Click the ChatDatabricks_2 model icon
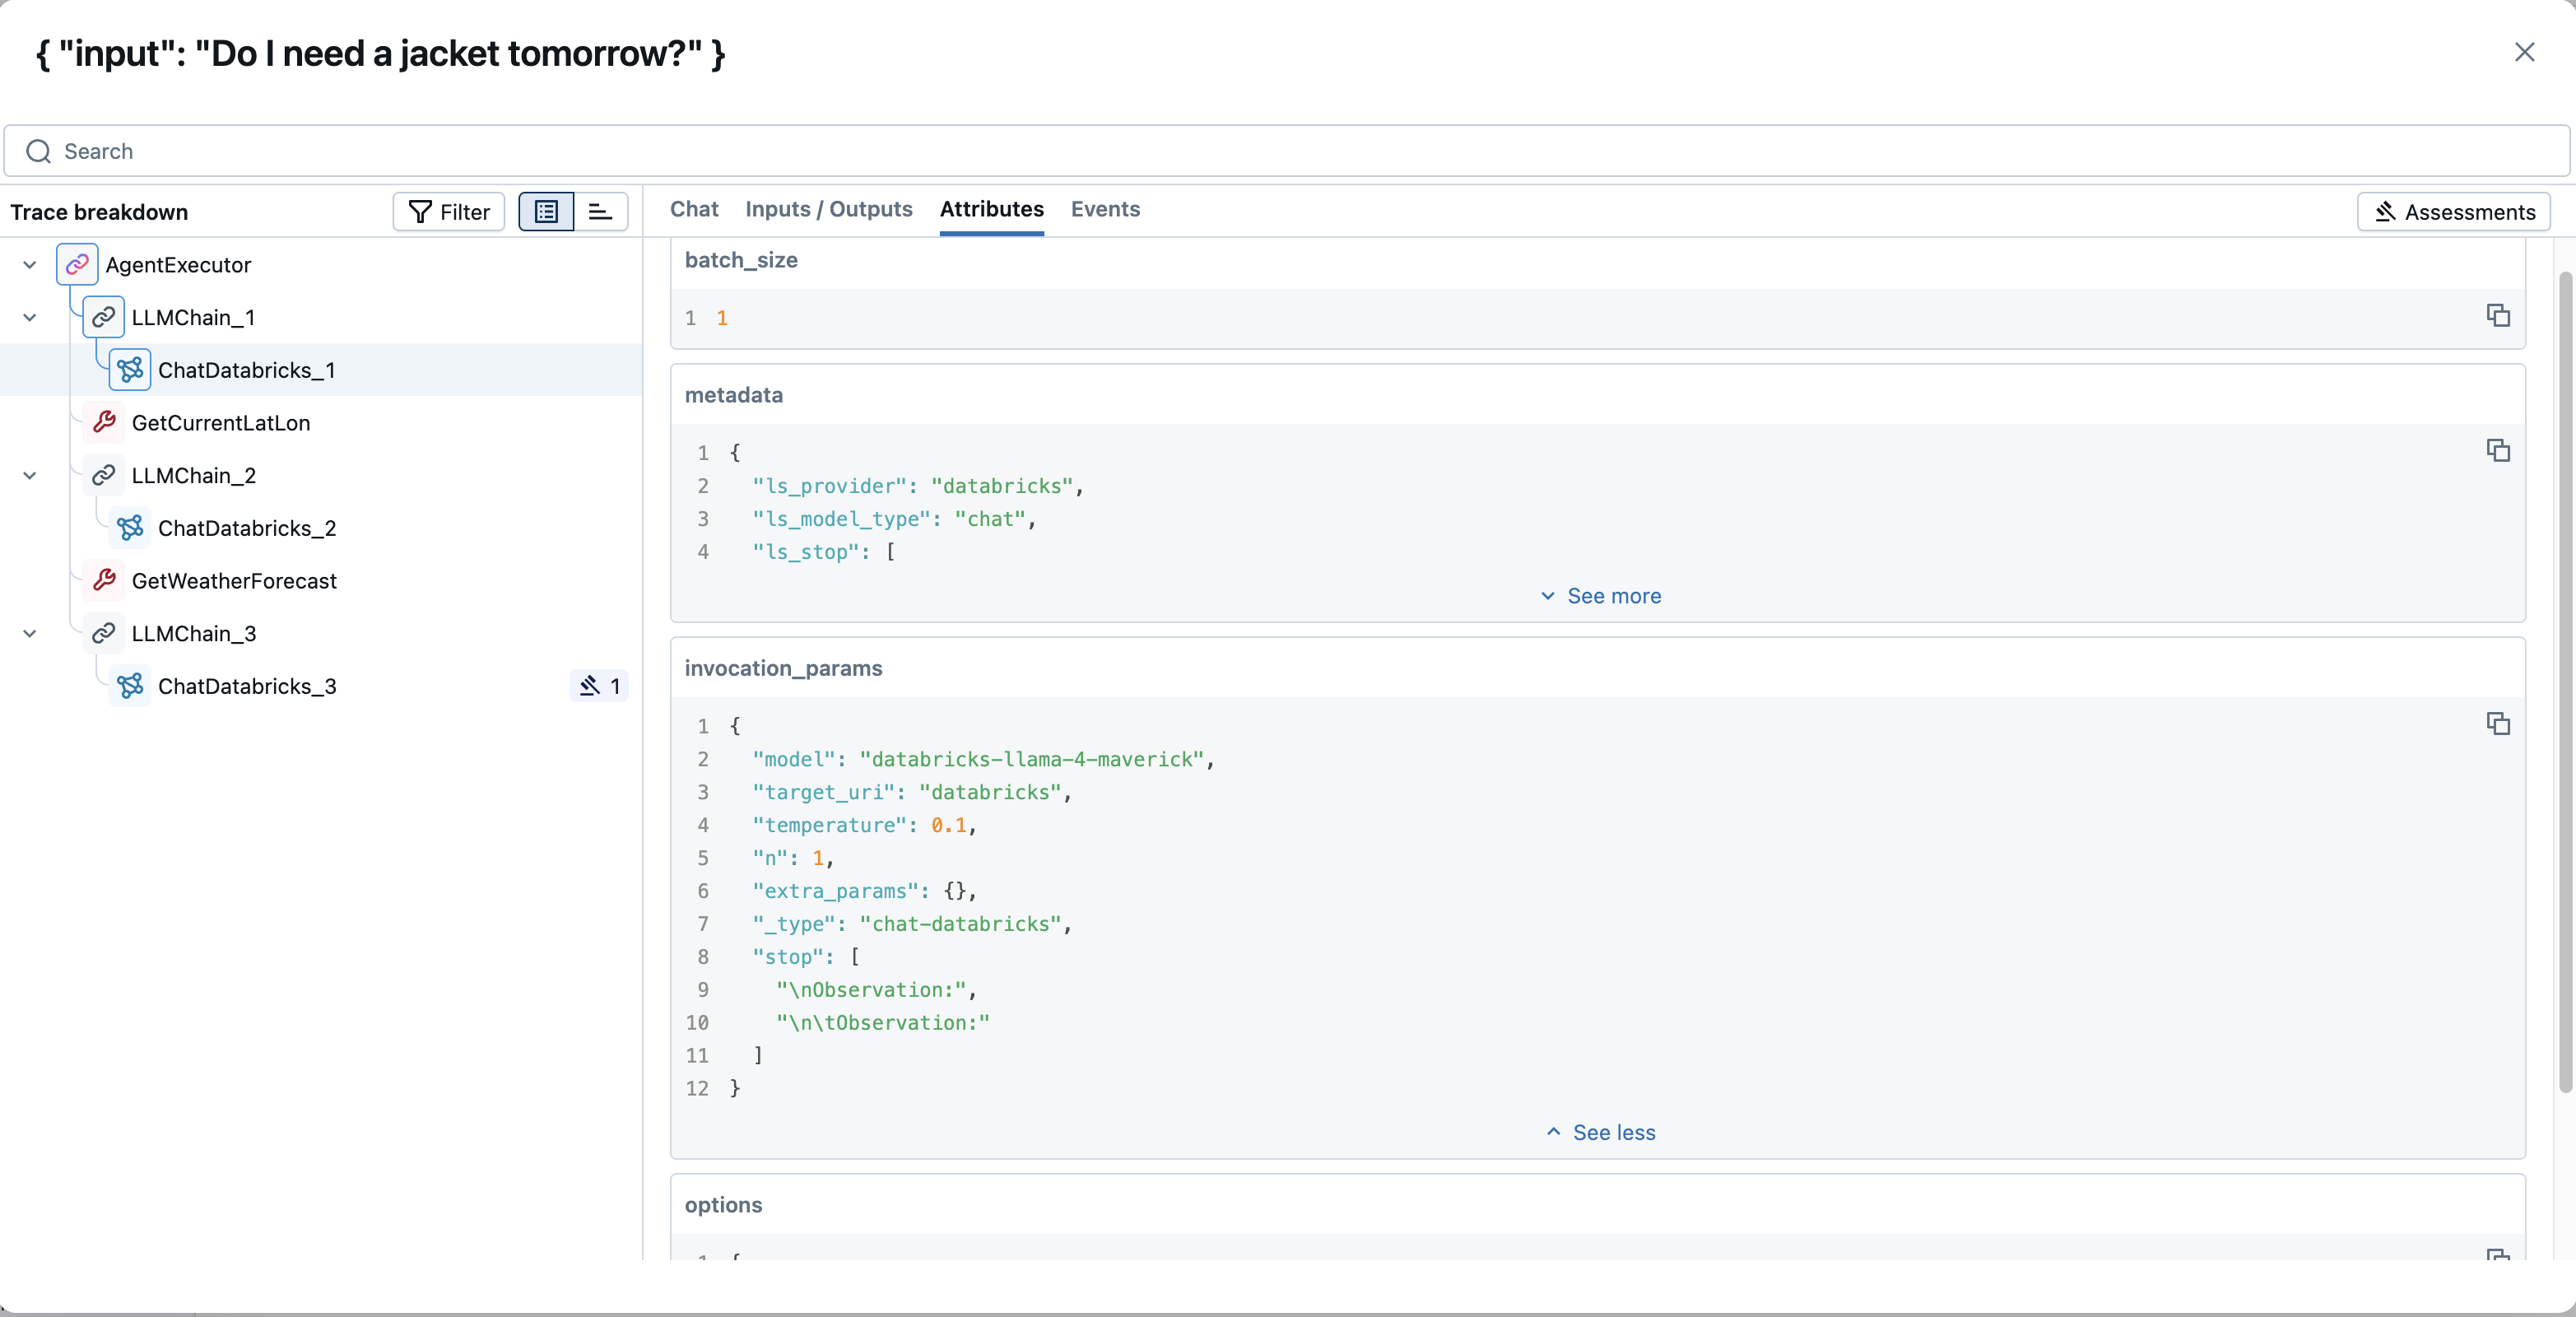This screenshot has width=2576, height=1317. click(x=130, y=528)
